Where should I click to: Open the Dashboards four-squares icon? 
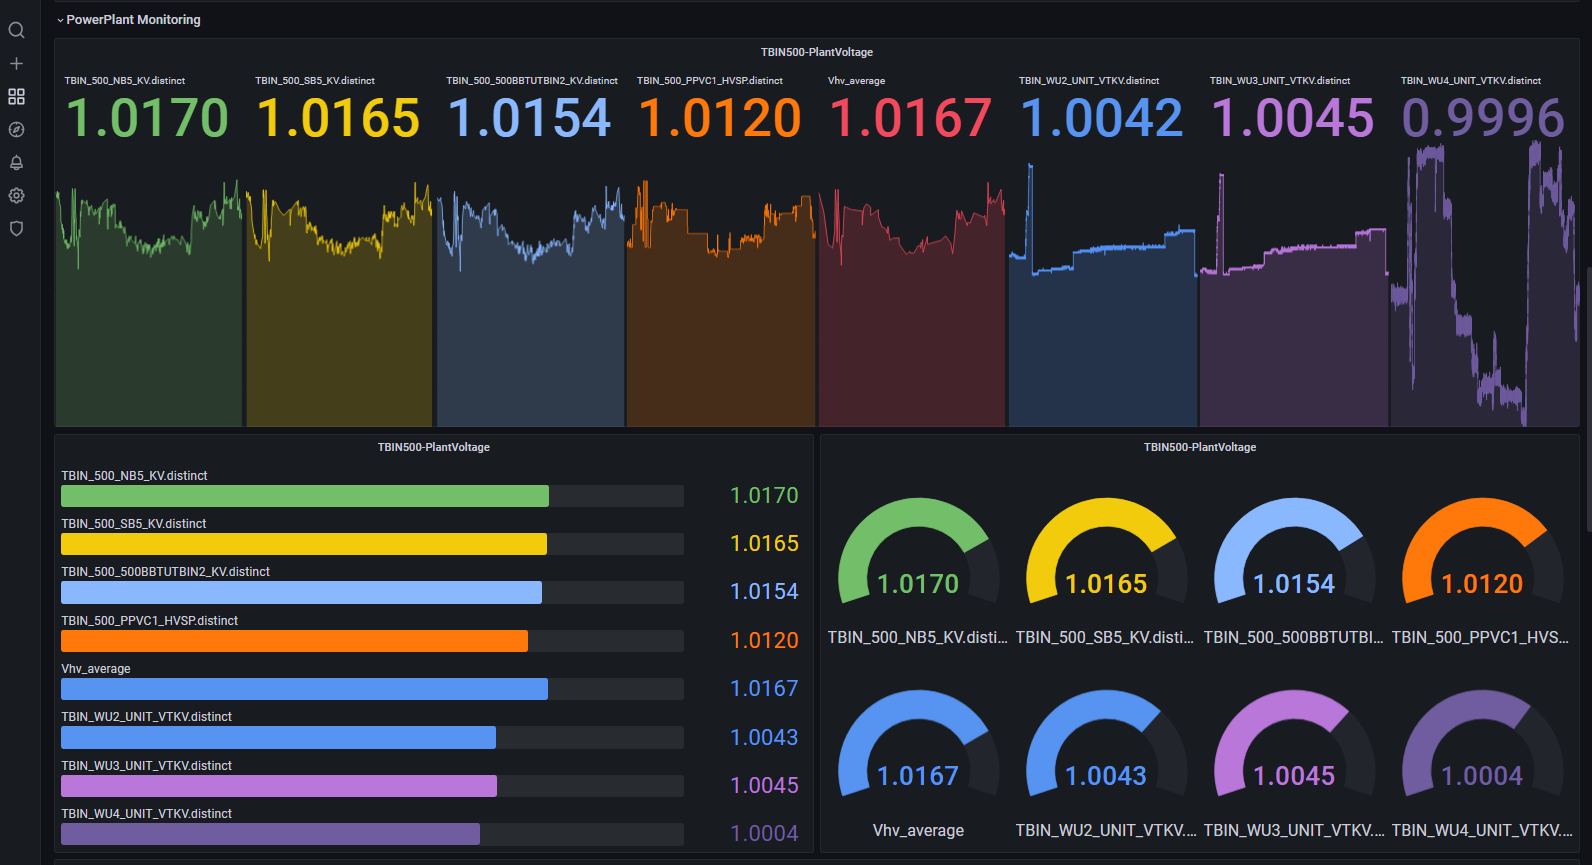[x=16, y=96]
